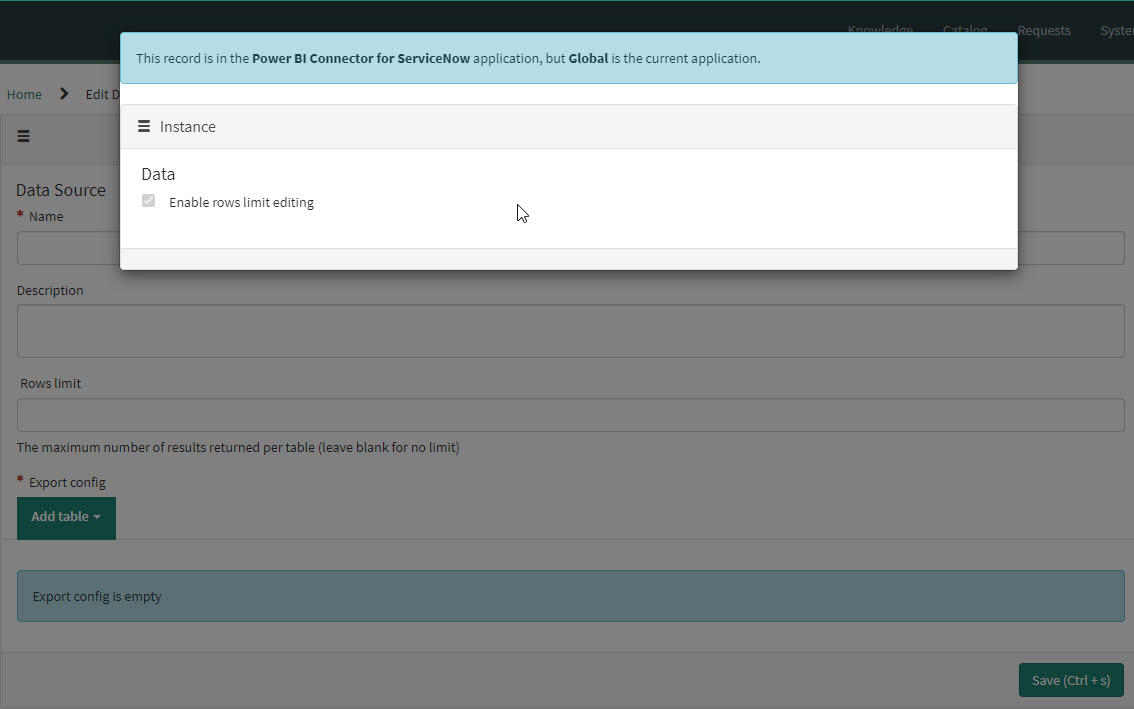
Task: Click the Data Source heading
Action: point(61,190)
